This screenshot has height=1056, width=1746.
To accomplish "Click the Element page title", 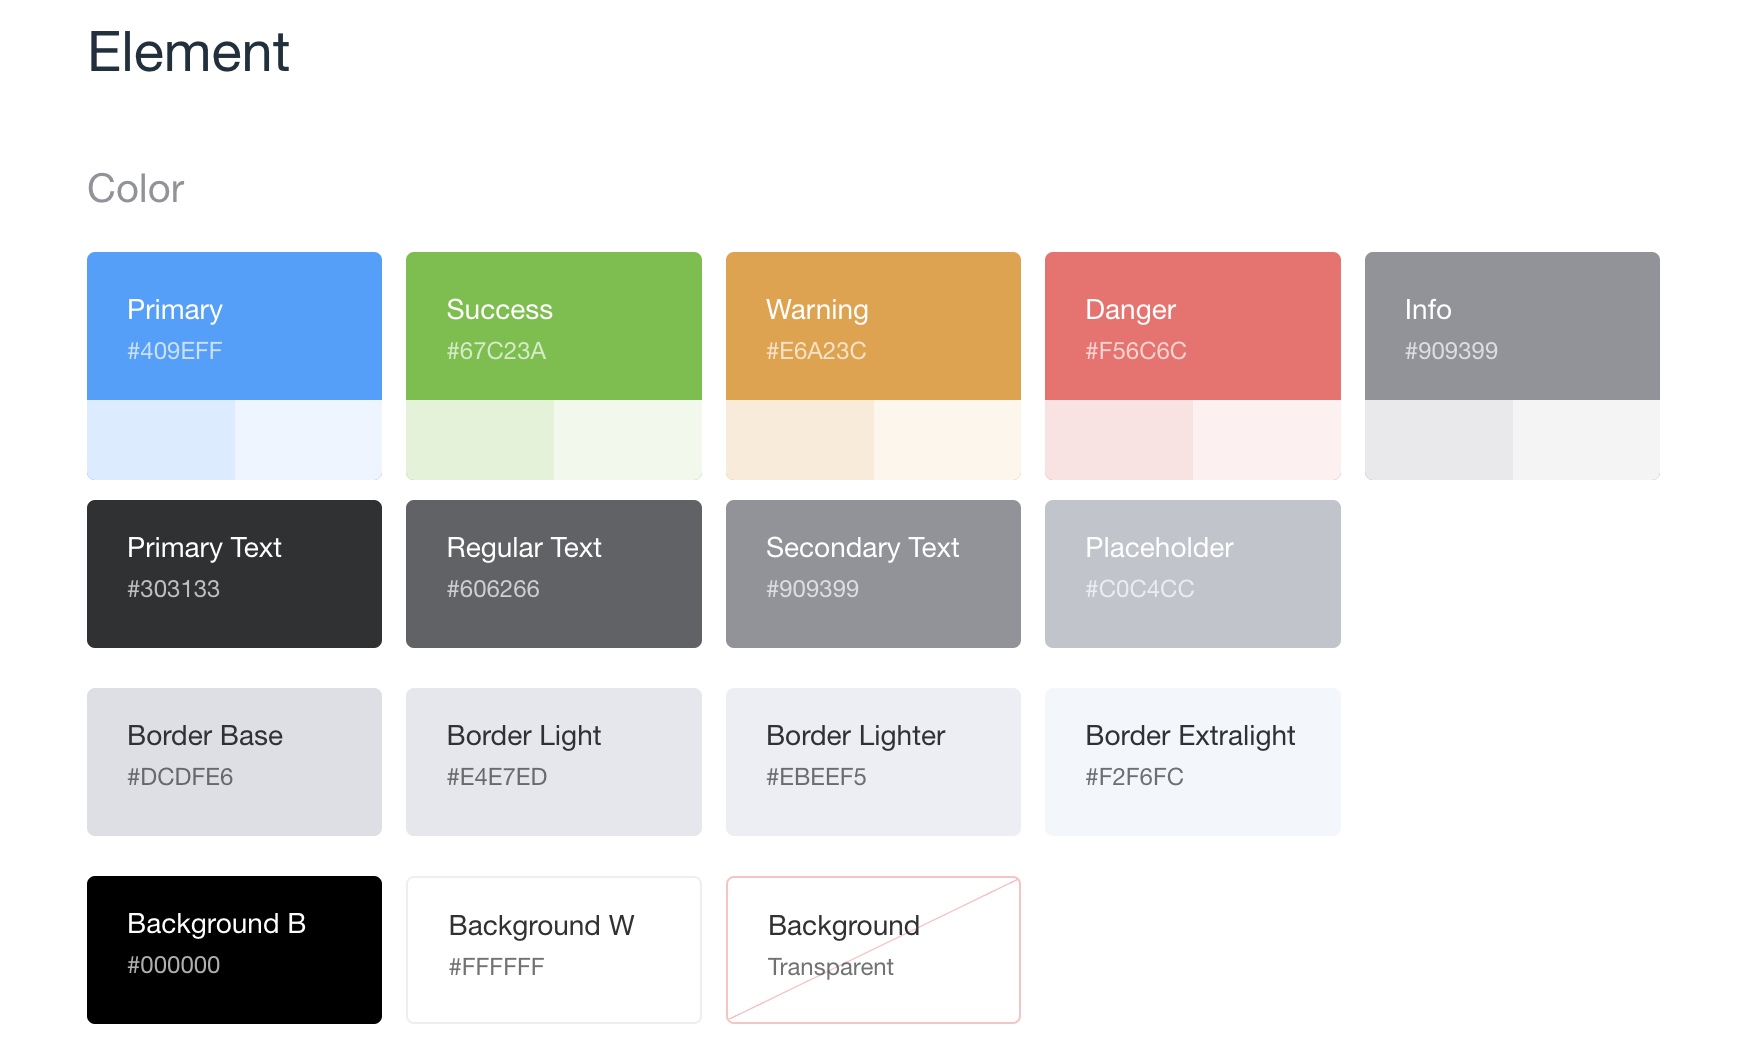I will click(x=189, y=52).
